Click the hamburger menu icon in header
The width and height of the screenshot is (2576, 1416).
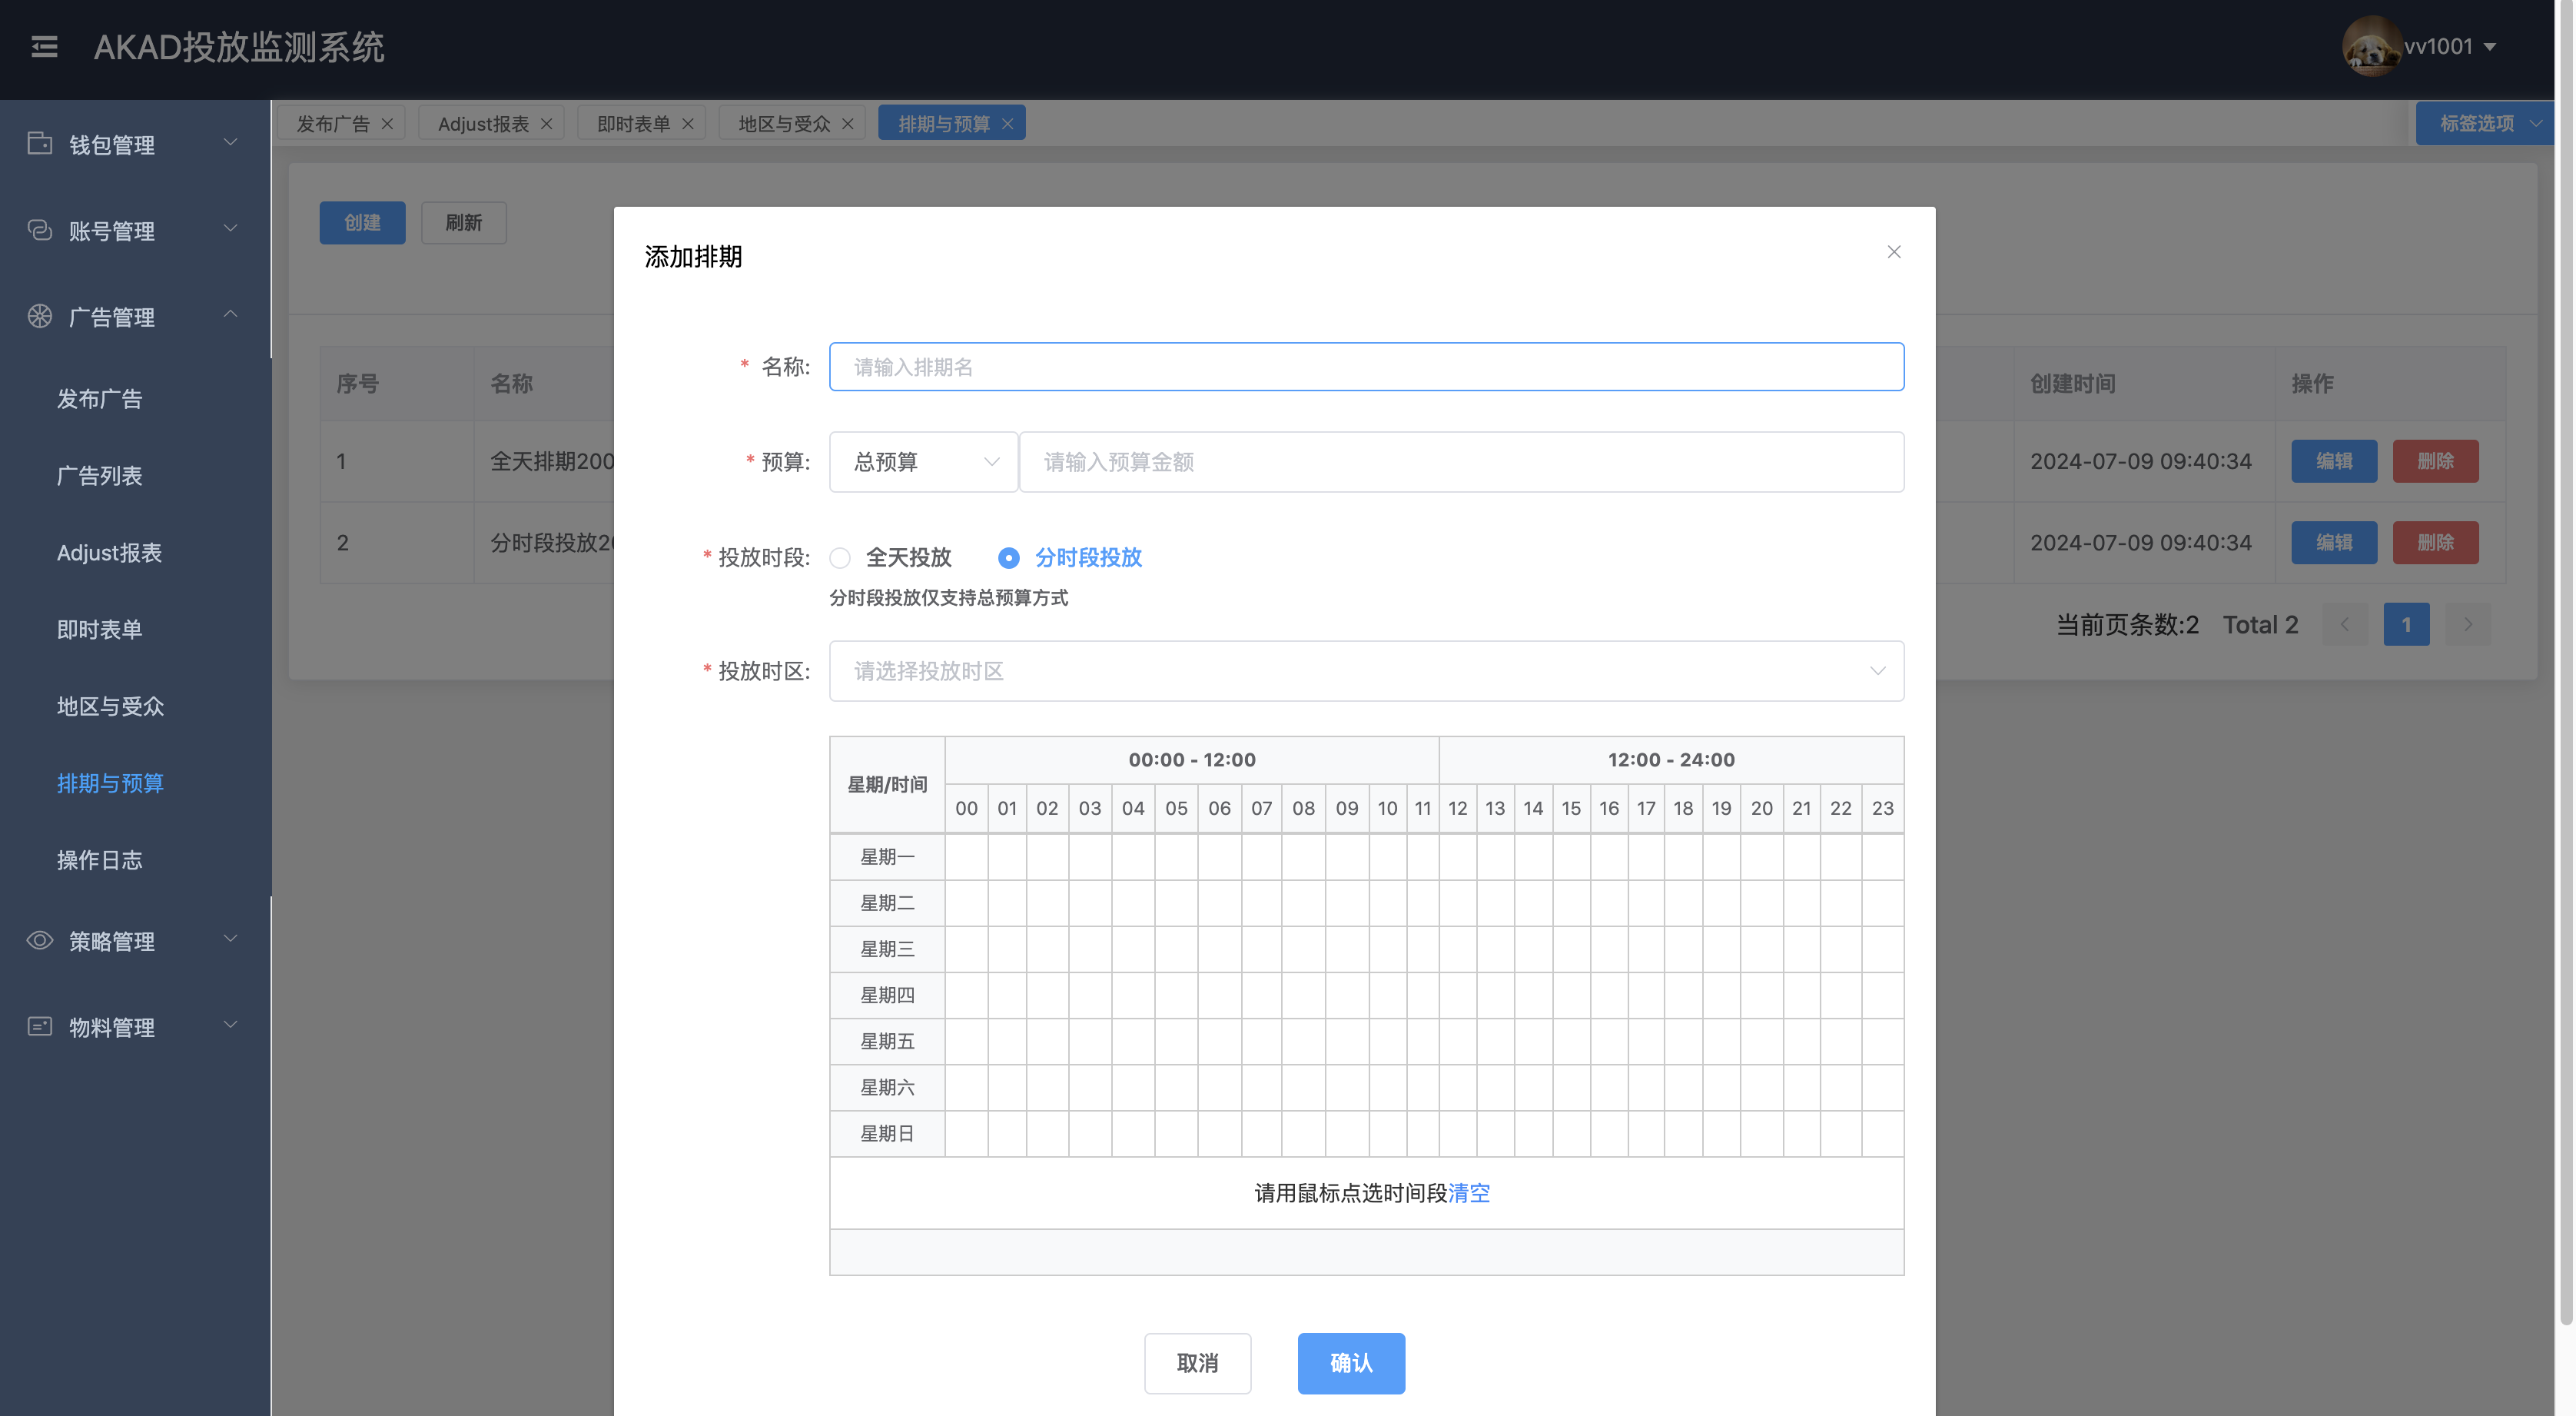tap(44, 47)
